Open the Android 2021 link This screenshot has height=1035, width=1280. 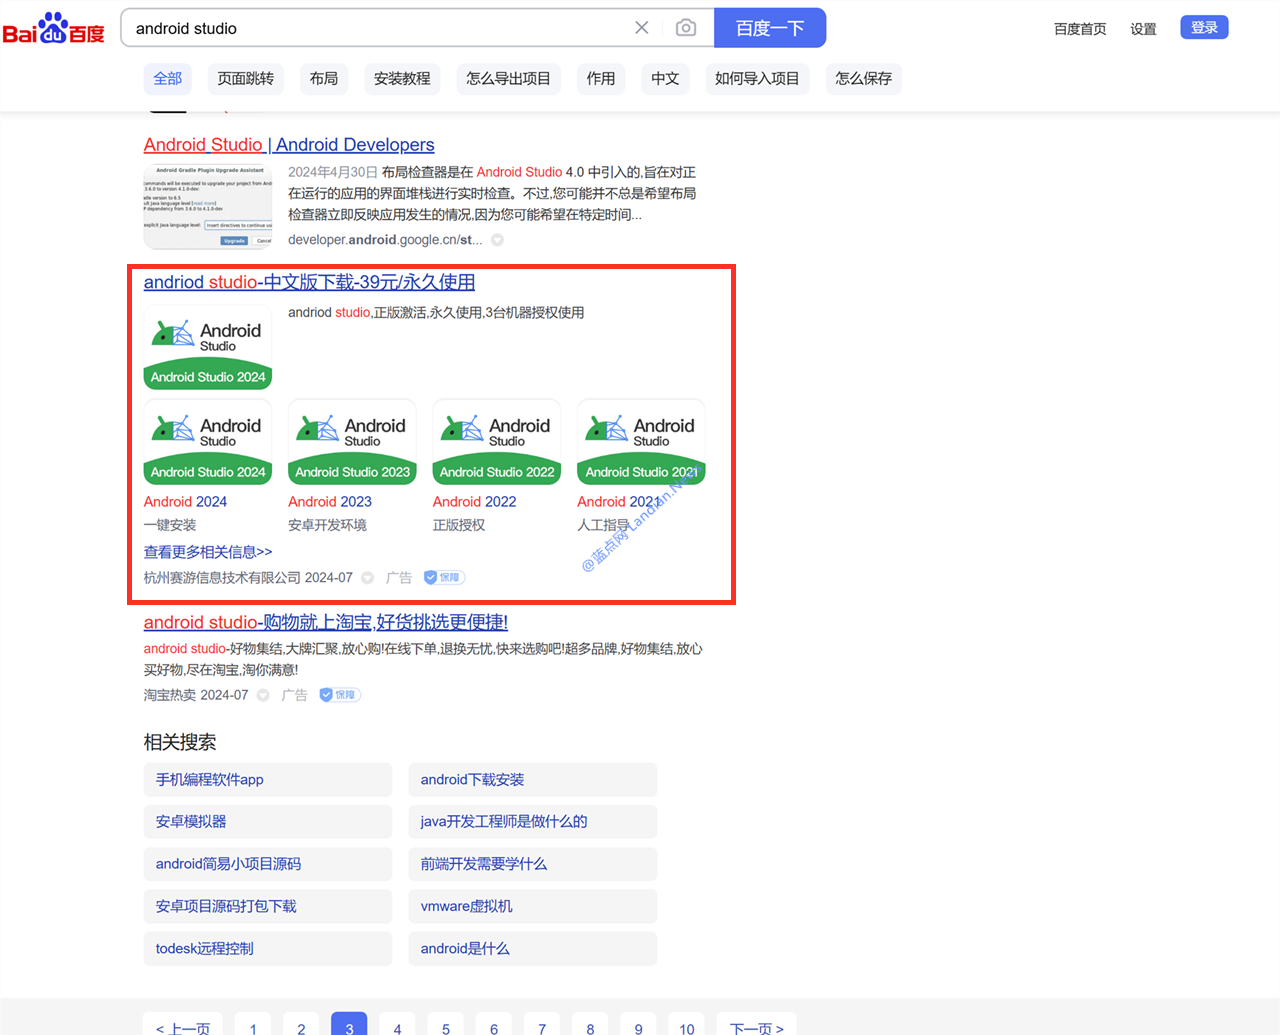pyautogui.click(x=619, y=502)
